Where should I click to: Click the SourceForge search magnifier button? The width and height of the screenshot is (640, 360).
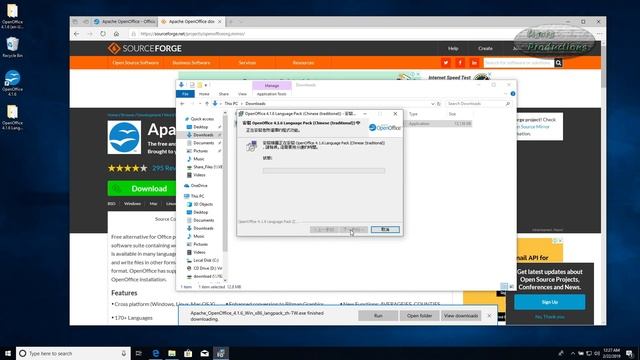click(x=558, y=63)
